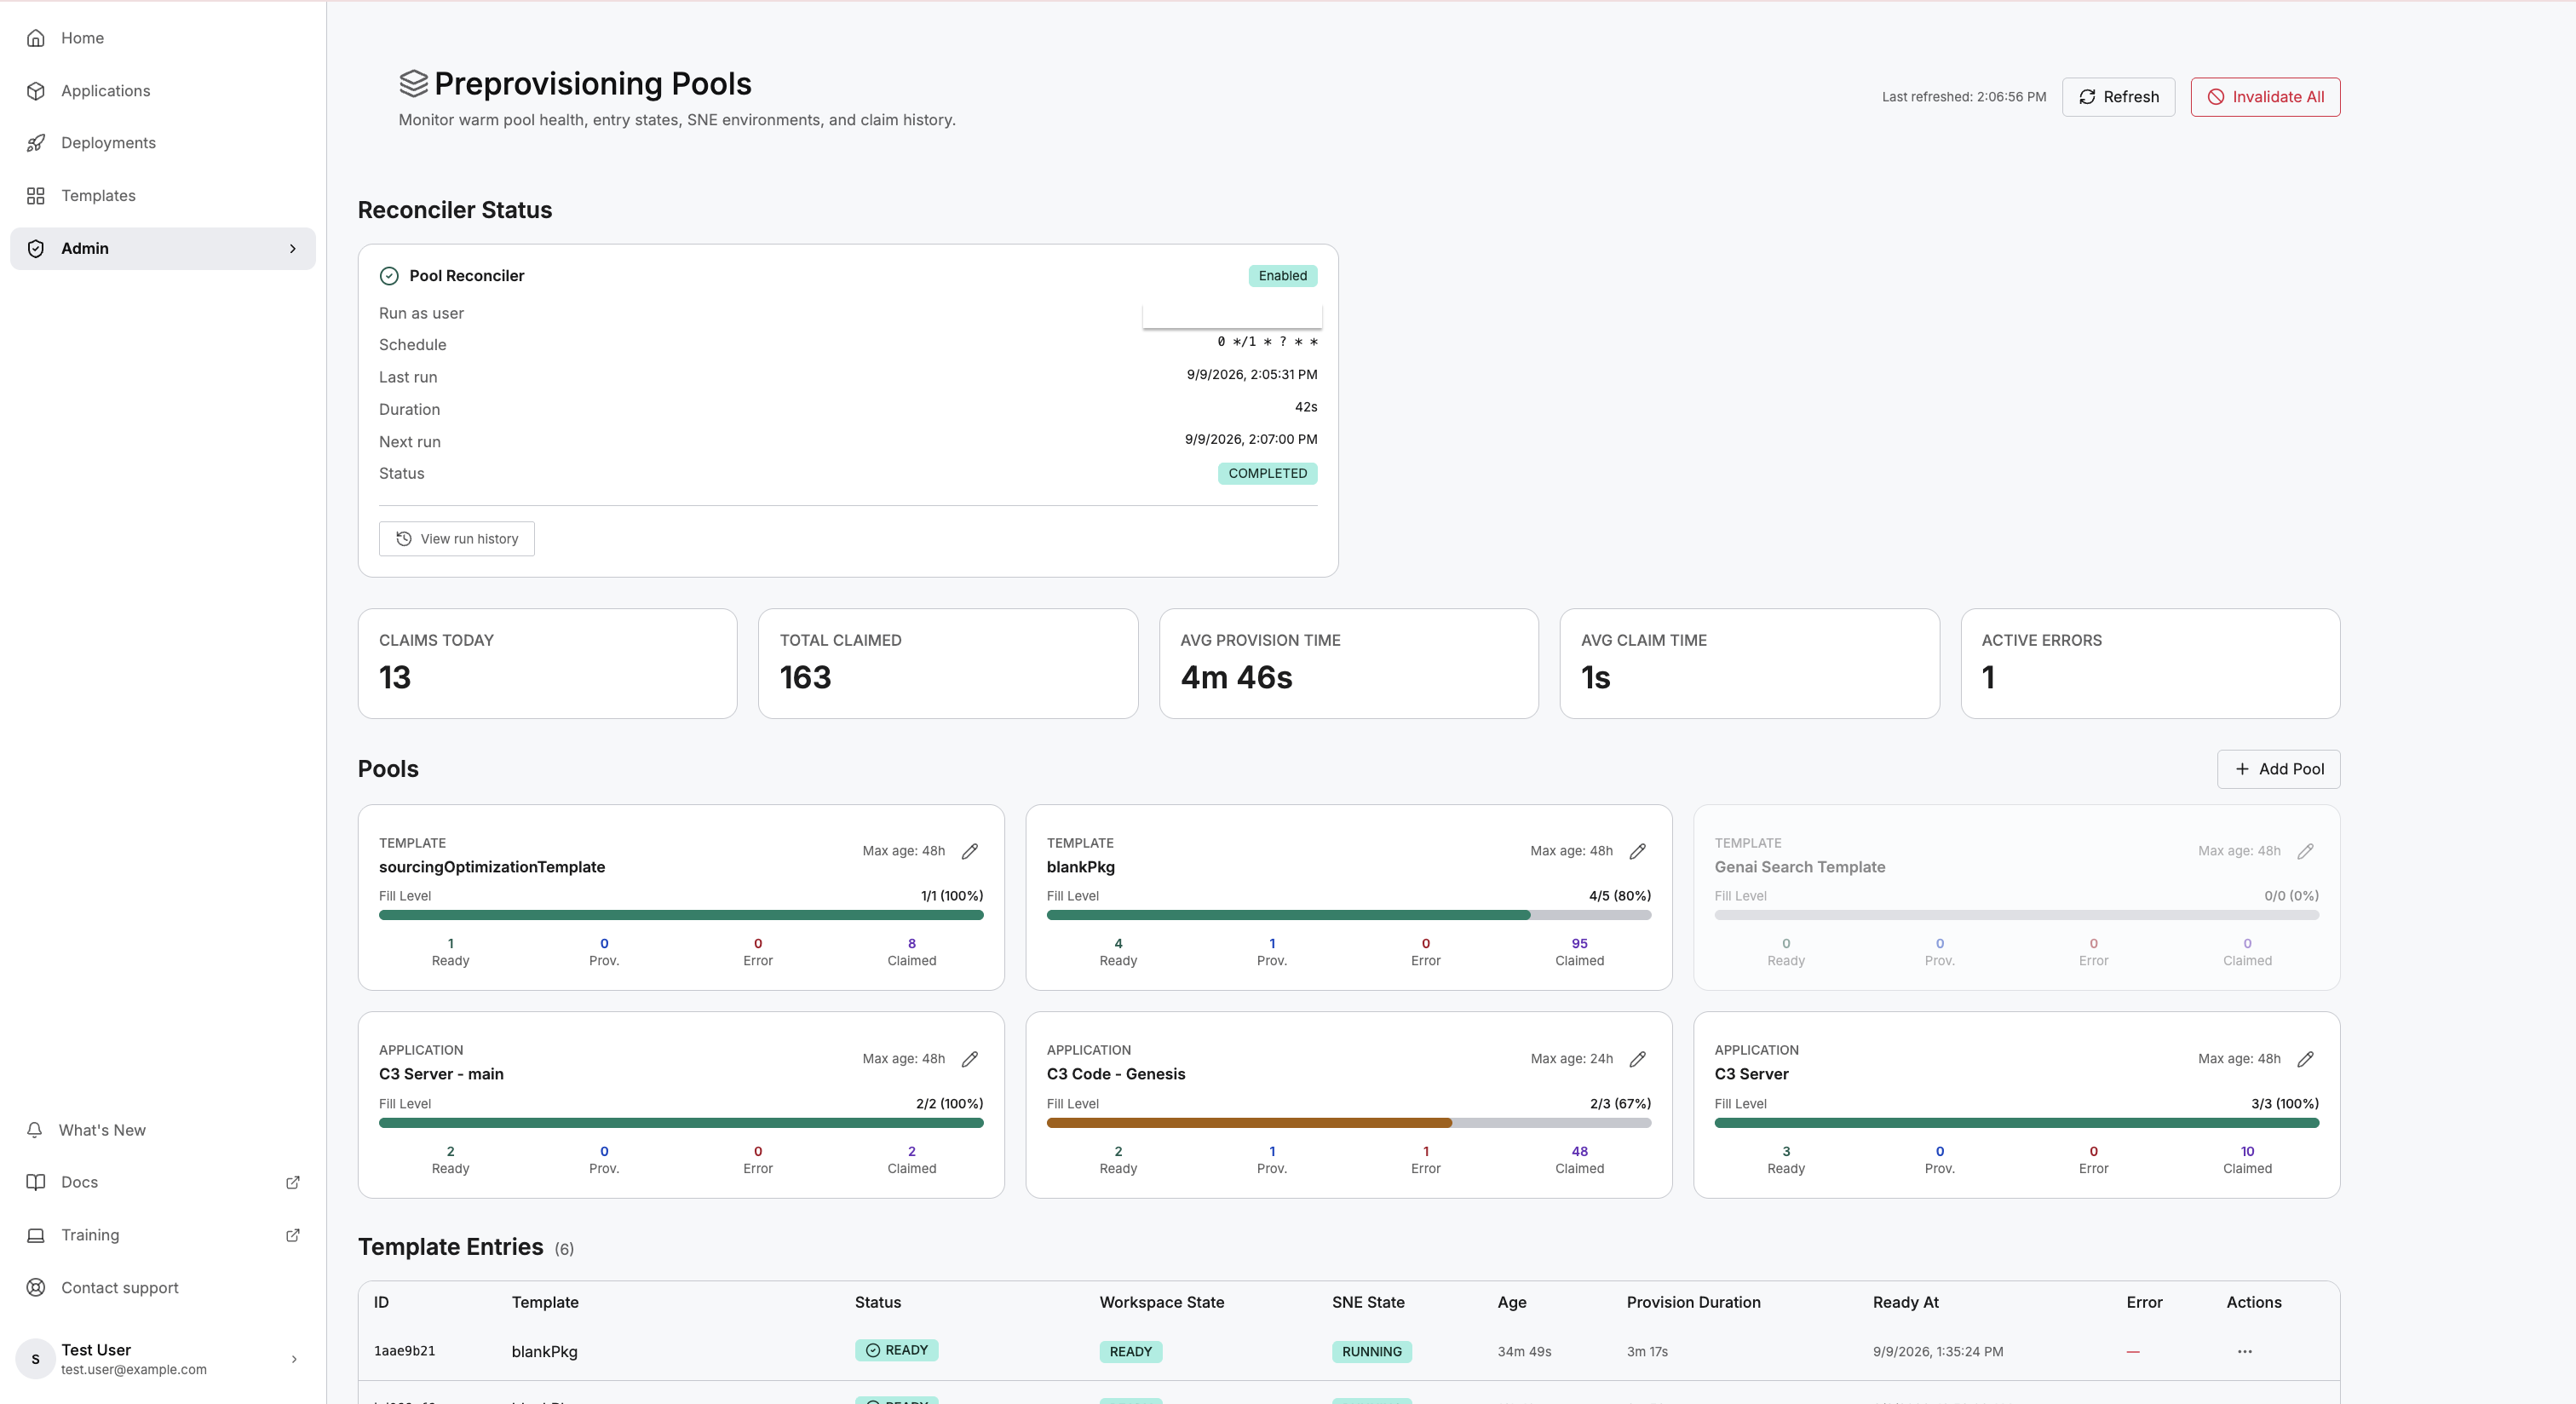Viewport: 2576px width, 1404px height.
Task: Click the Home house icon in sidebar
Action: coord(36,38)
